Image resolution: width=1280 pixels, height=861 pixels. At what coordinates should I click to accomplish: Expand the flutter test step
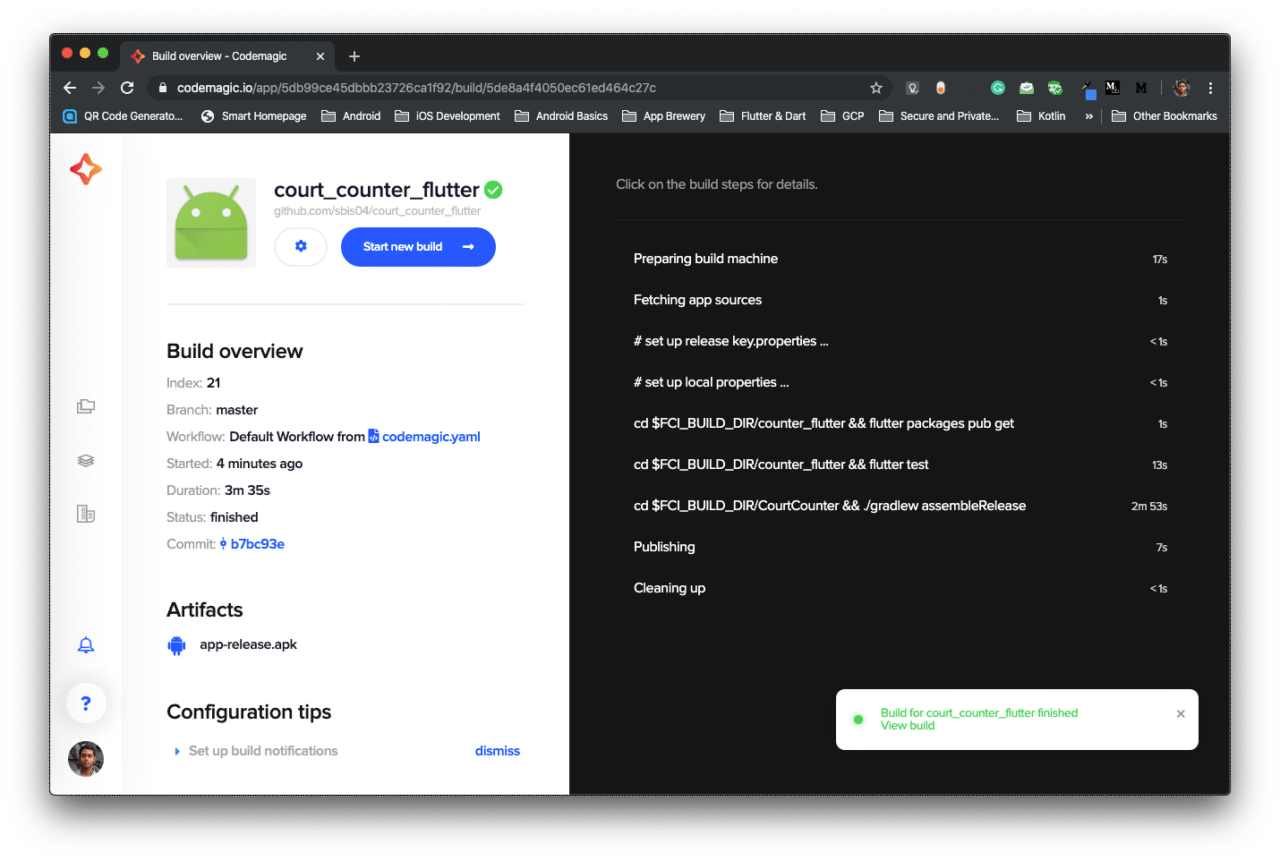pos(900,465)
